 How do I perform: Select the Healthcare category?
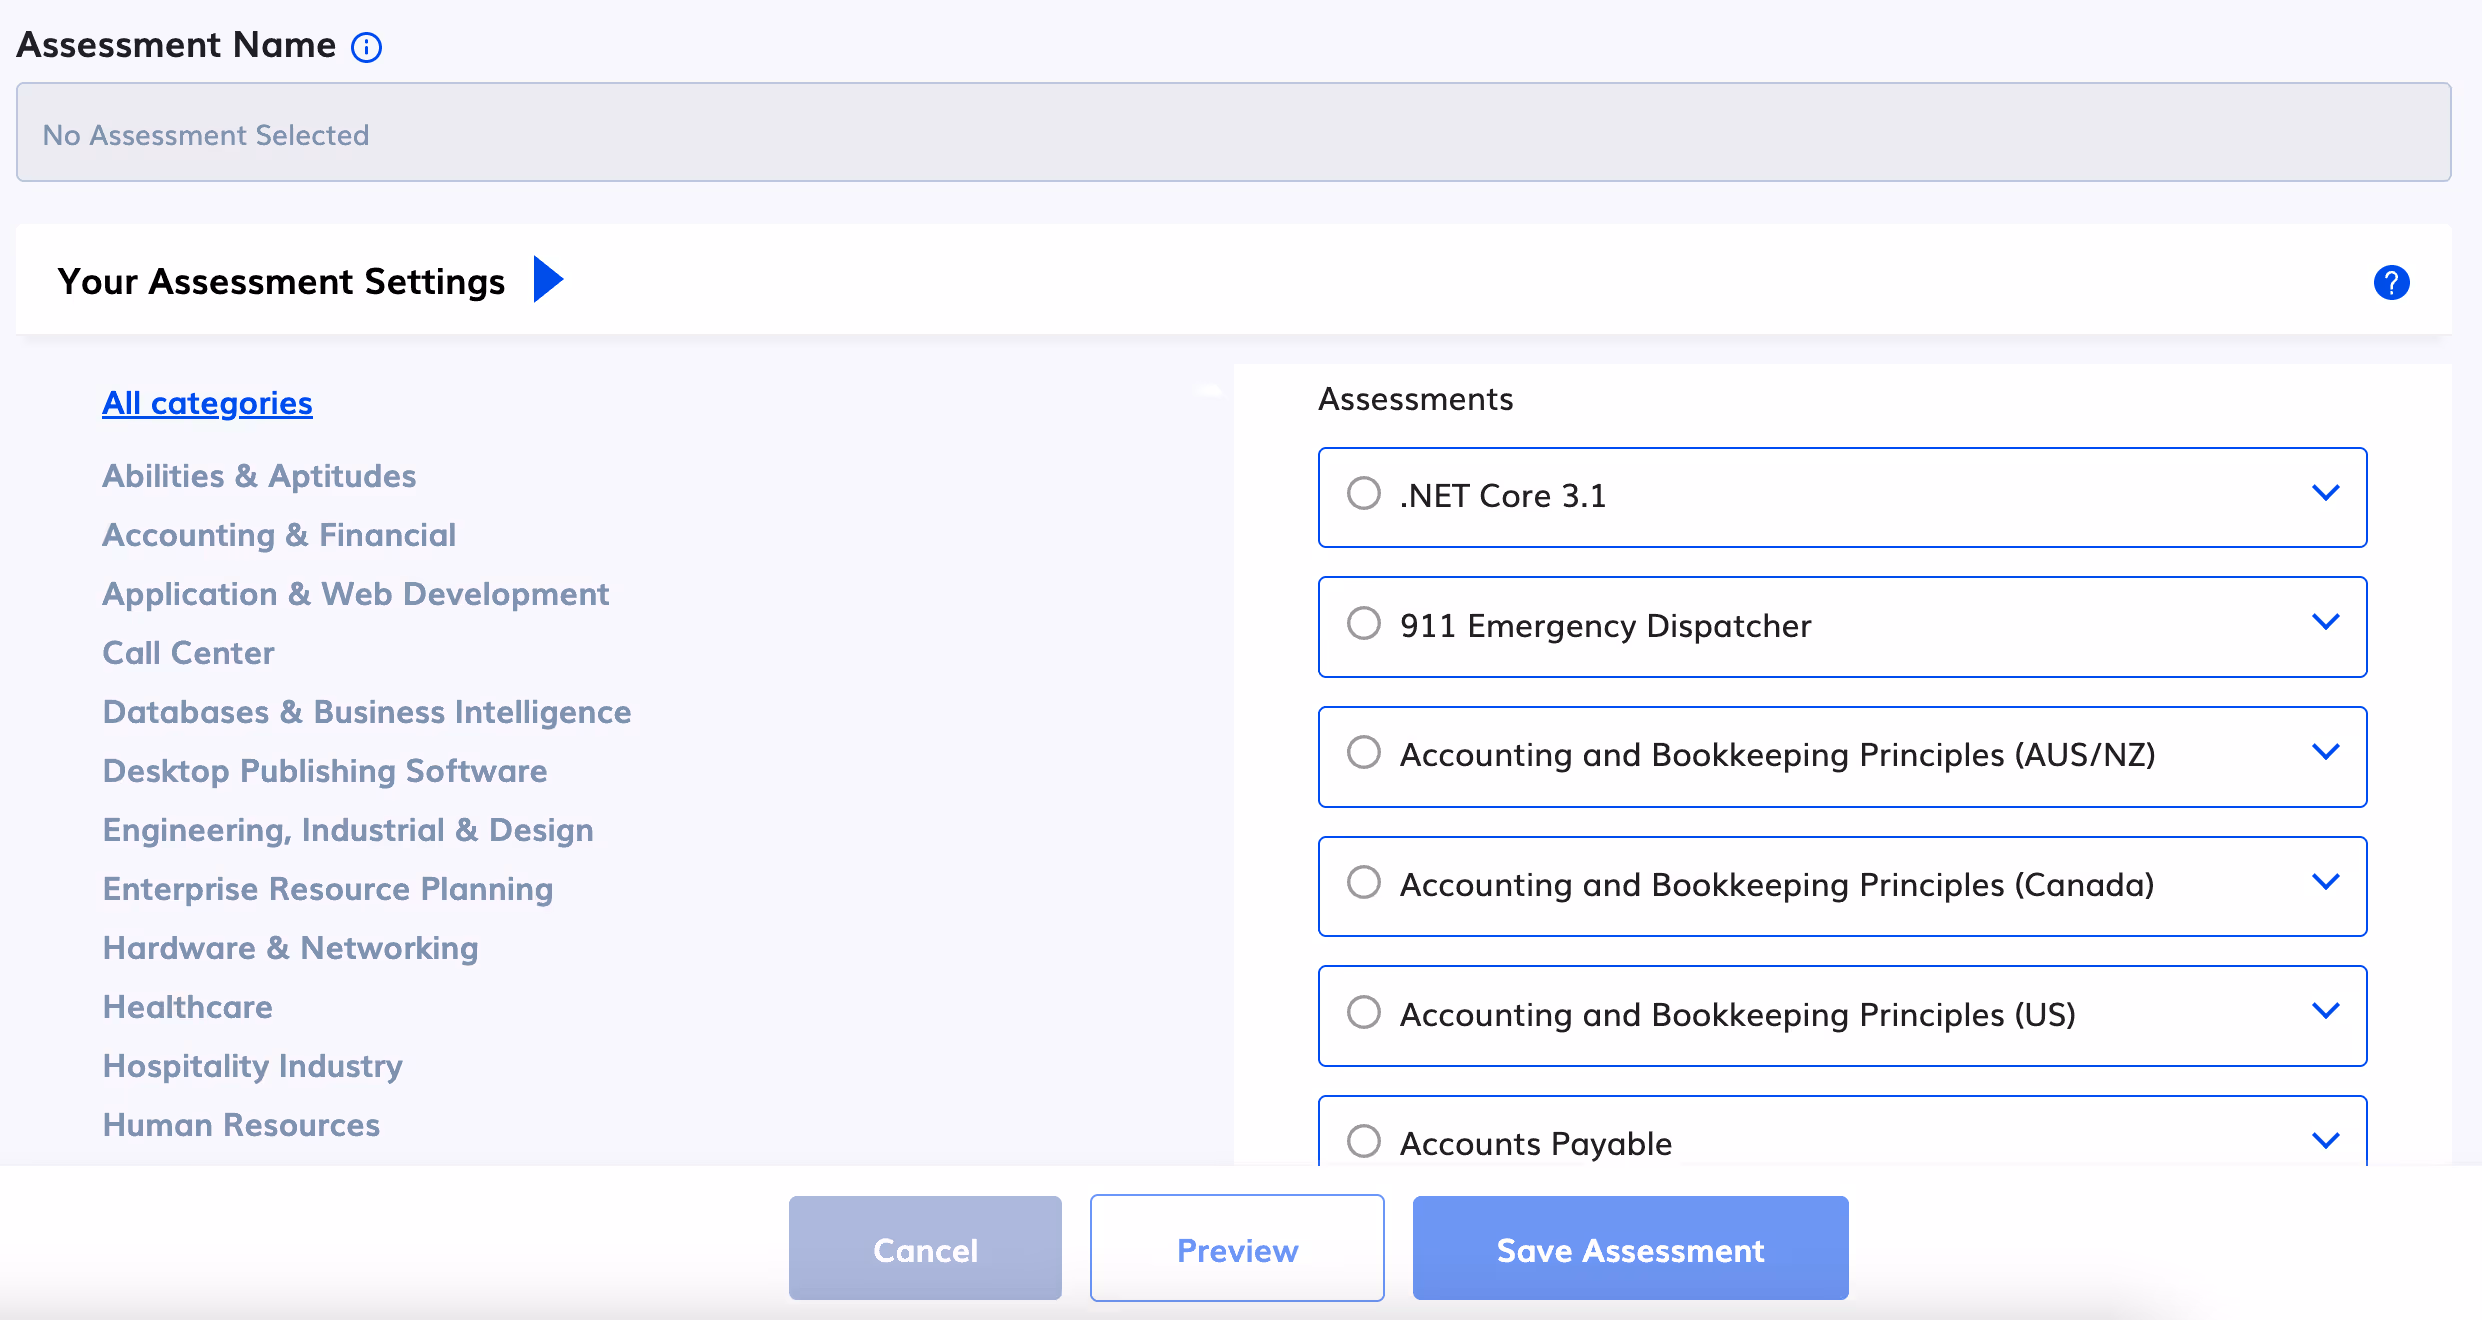pyautogui.click(x=187, y=1007)
